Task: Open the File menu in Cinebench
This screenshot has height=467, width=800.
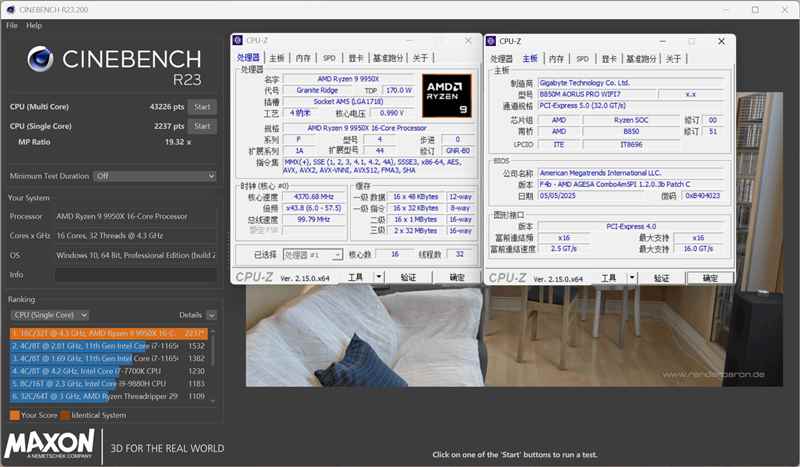Action: [12, 26]
